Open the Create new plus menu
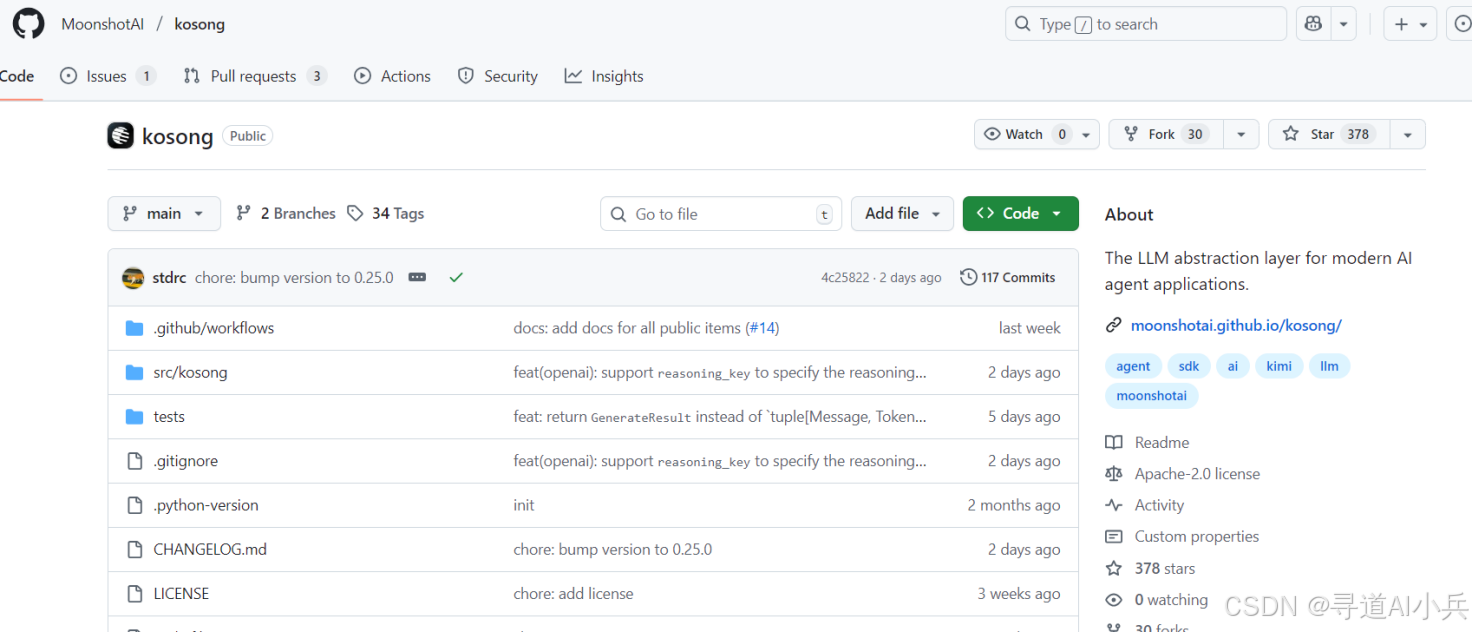 click(1410, 24)
